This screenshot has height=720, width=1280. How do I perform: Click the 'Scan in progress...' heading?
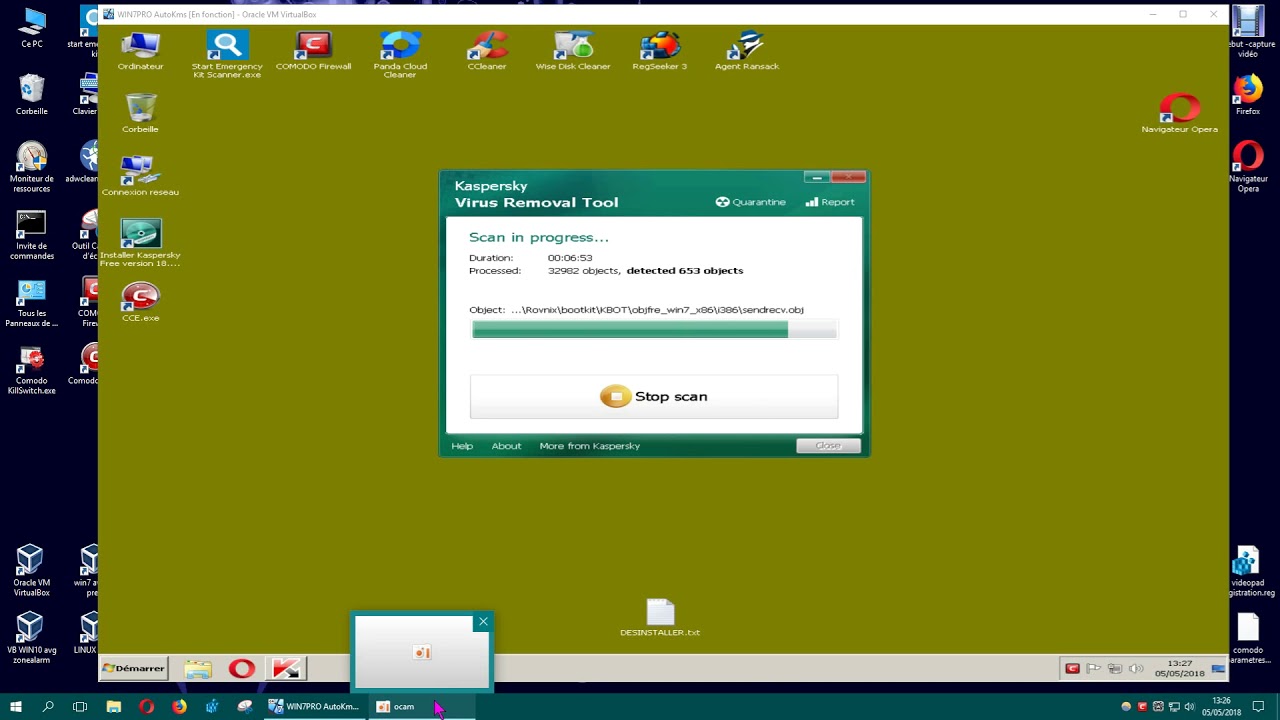pyautogui.click(x=539, y=238)
